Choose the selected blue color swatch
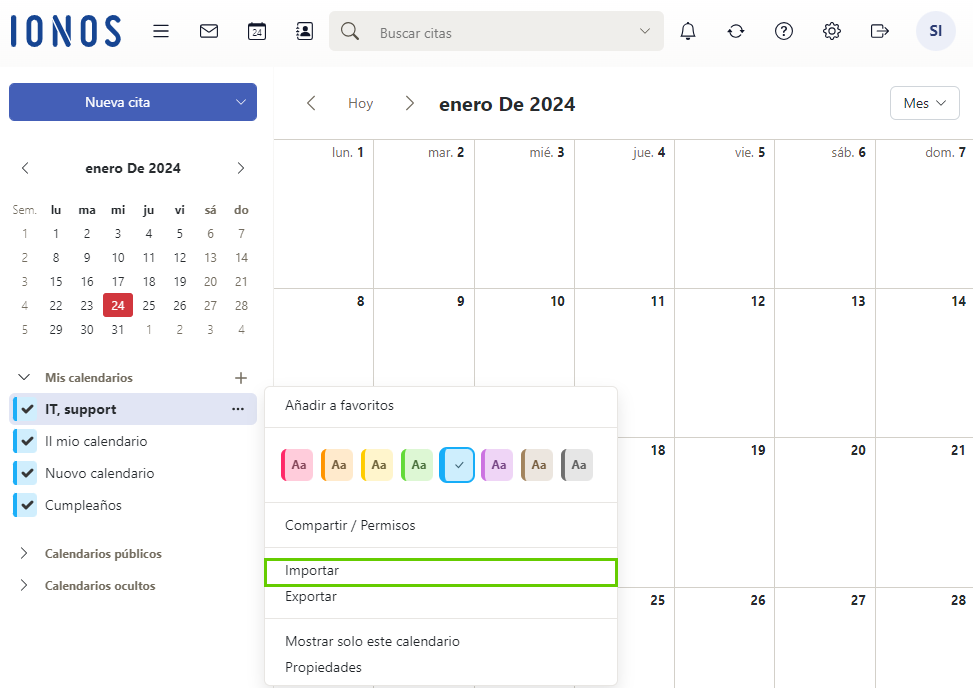Viewport: 973px width, 688px height. tap(457, 465)
